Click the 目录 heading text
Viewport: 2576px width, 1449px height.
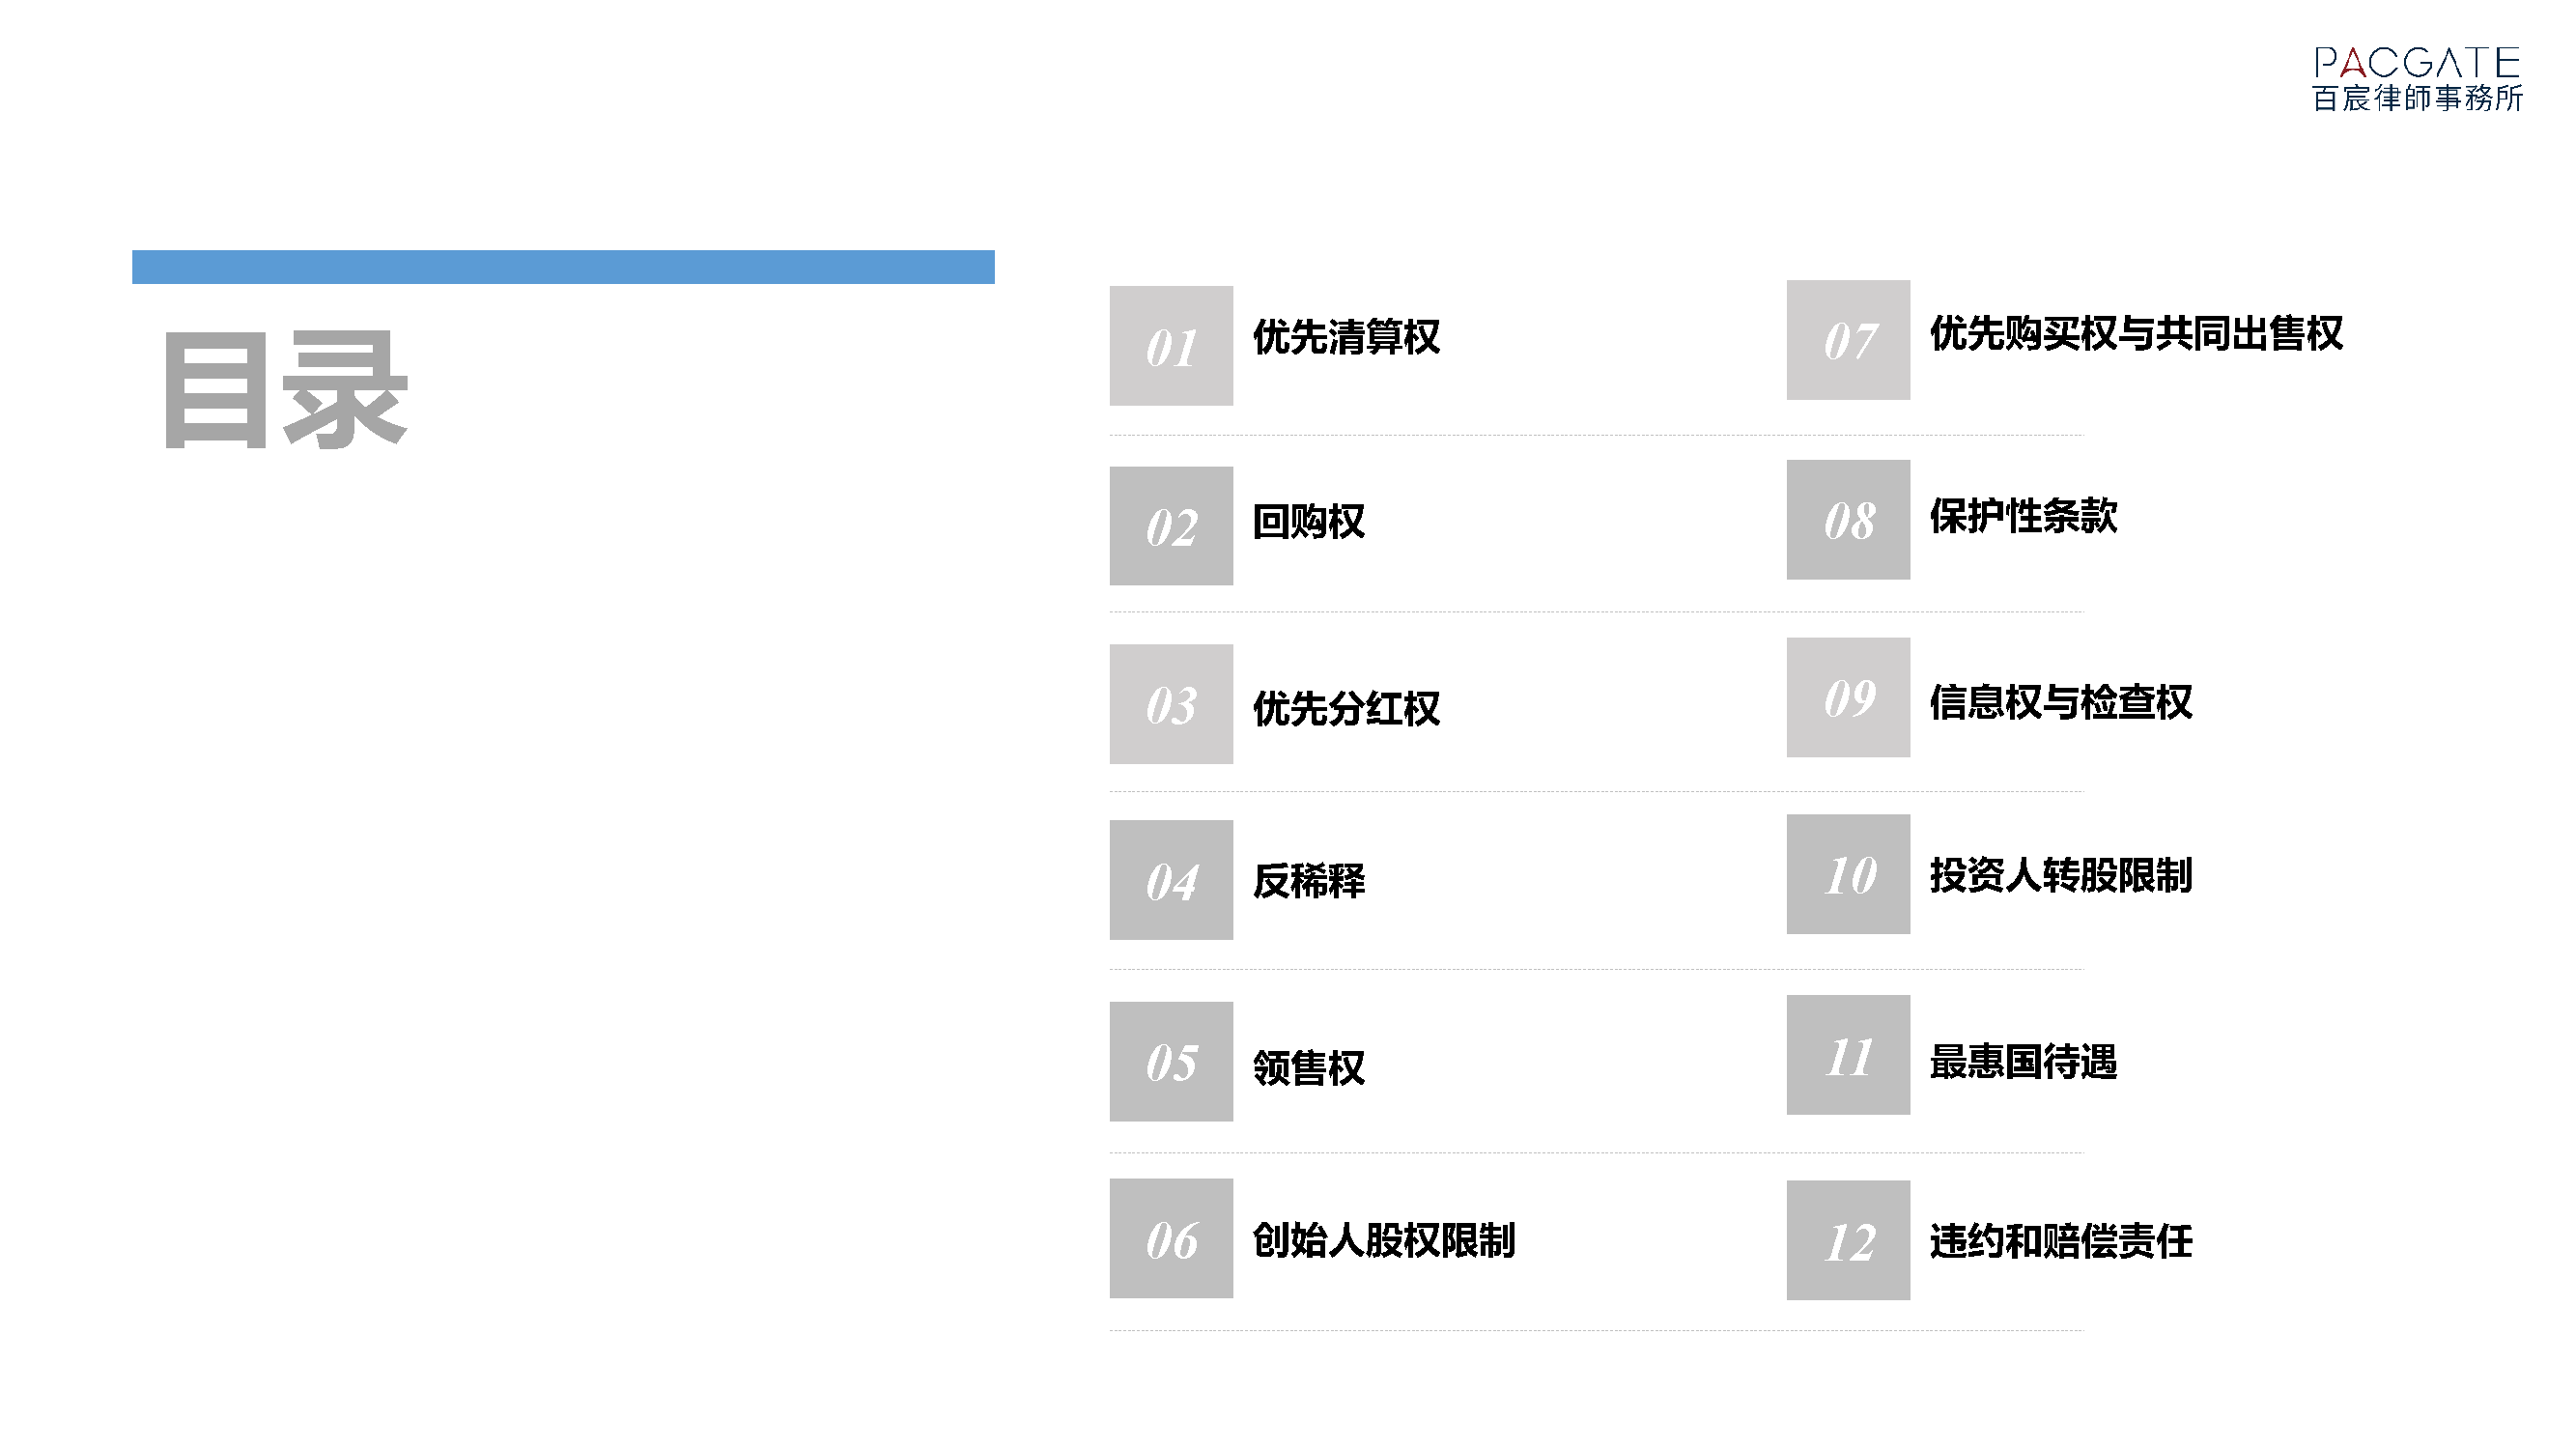[285, 390]
